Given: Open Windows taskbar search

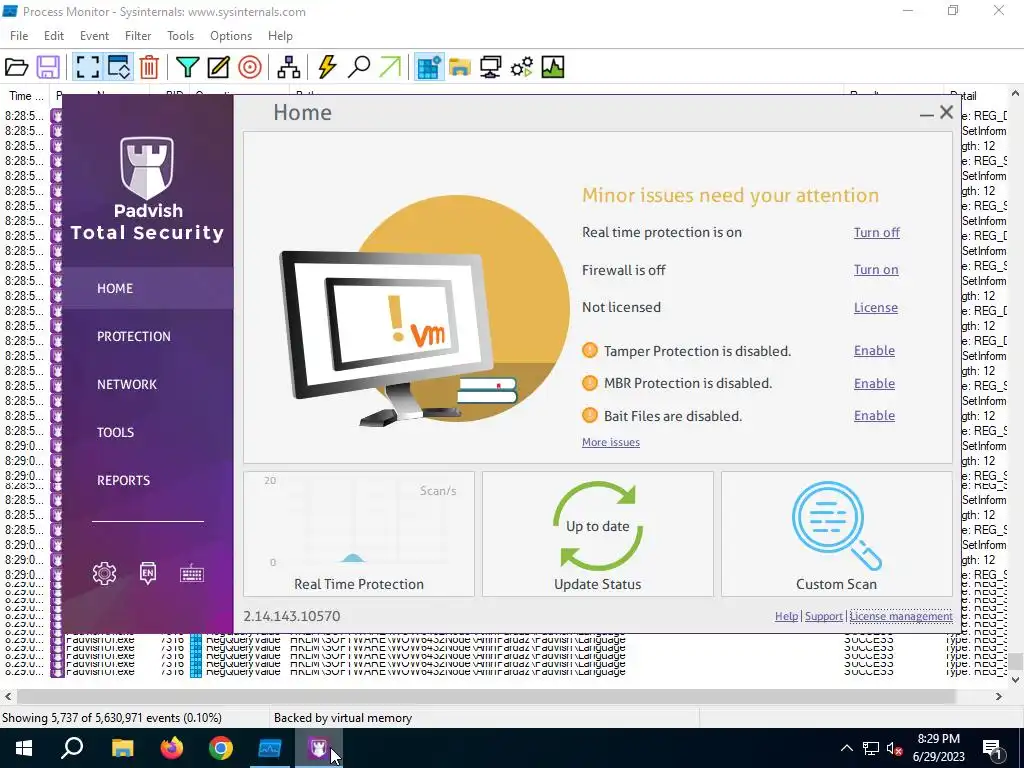Looking at the screenshot, I should (72, 748).
